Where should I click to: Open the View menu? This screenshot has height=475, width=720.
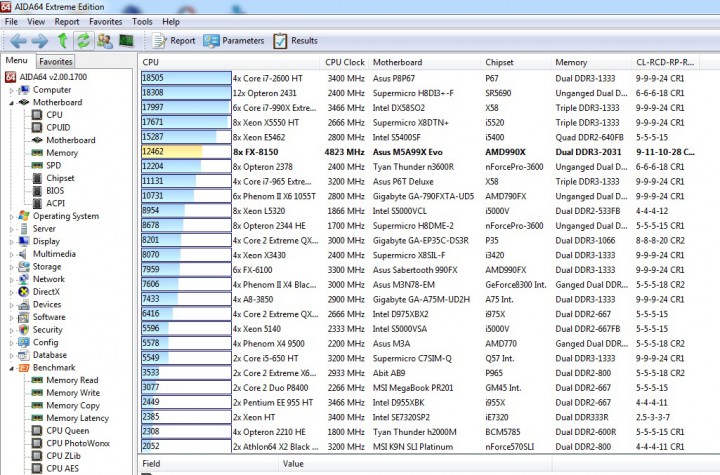36,22
